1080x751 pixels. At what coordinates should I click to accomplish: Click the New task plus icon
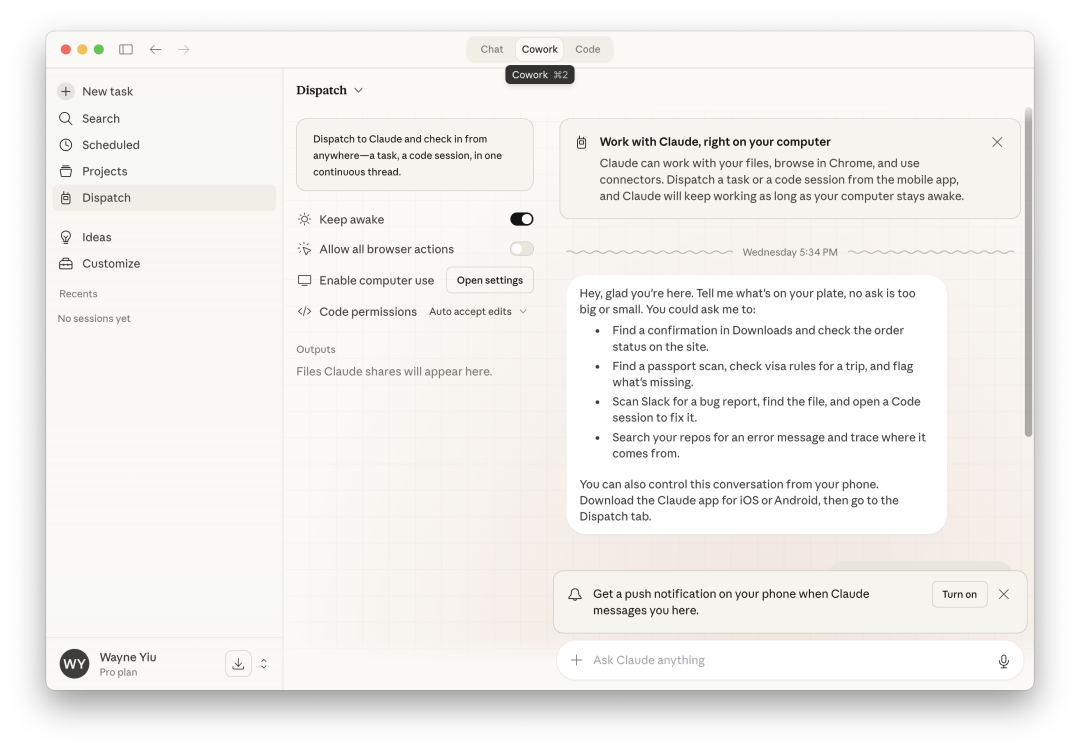66,91
